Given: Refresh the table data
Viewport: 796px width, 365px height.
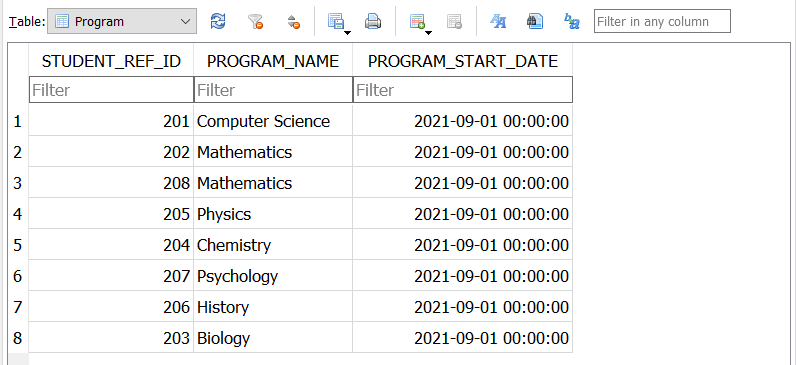Looking at the screenshot, I should point(218,21).
